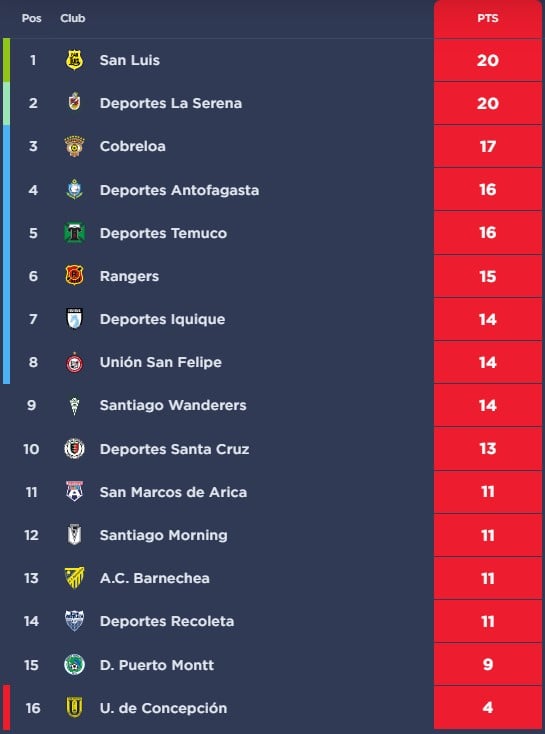The image size is (545, 734).
Task: Click the Rangers club badge
Action: click(74, 276)
